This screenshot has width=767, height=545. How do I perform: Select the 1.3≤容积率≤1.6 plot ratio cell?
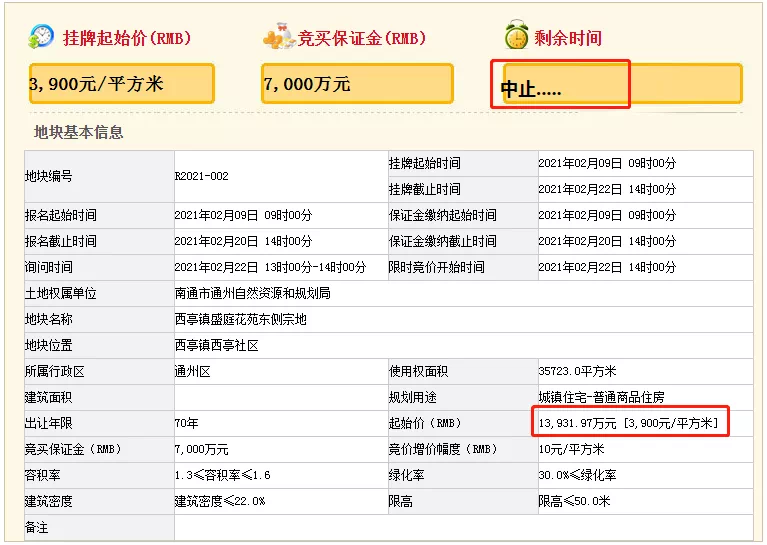coord(281,475)
